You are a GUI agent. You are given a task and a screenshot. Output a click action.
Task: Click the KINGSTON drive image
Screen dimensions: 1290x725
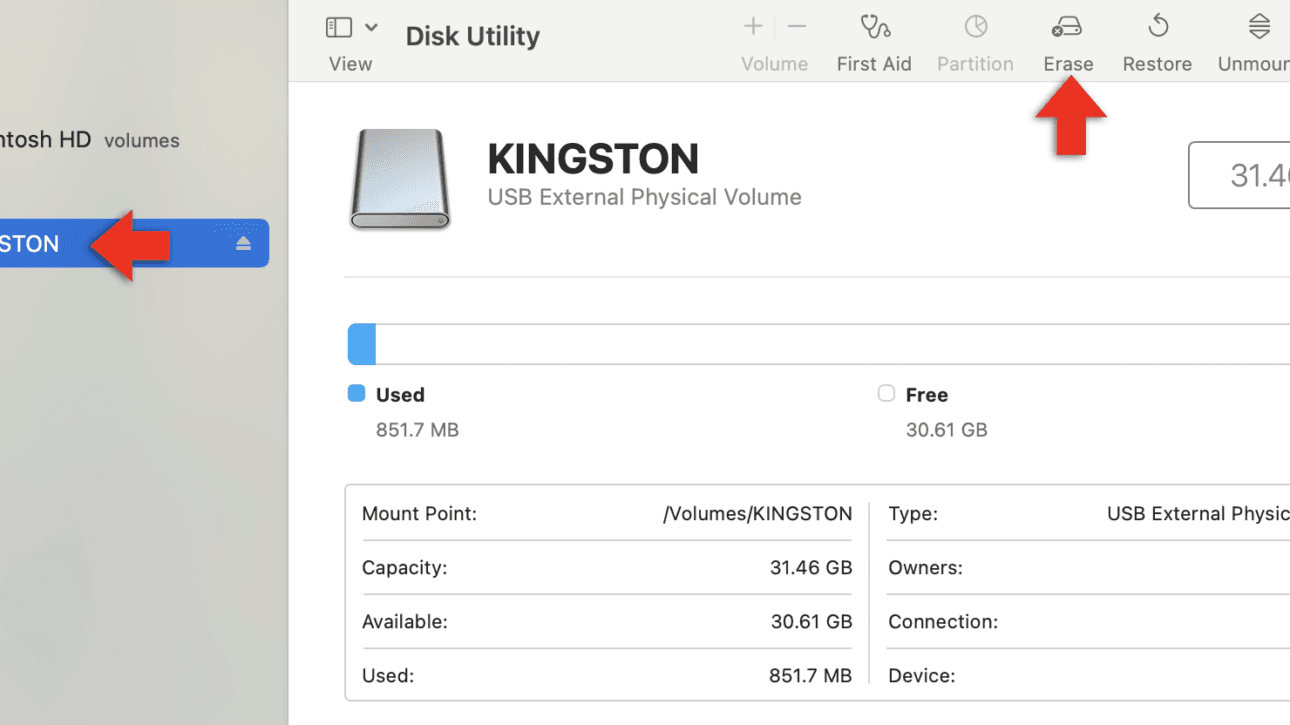pyautogui.click(x=400, y=178)
